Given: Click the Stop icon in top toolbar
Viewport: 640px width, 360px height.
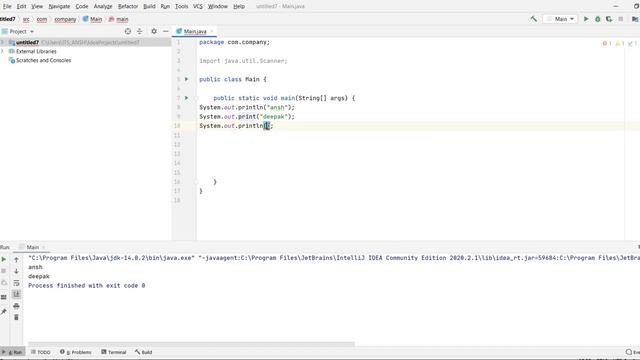Looking at the screenshot, I should 621,19.
